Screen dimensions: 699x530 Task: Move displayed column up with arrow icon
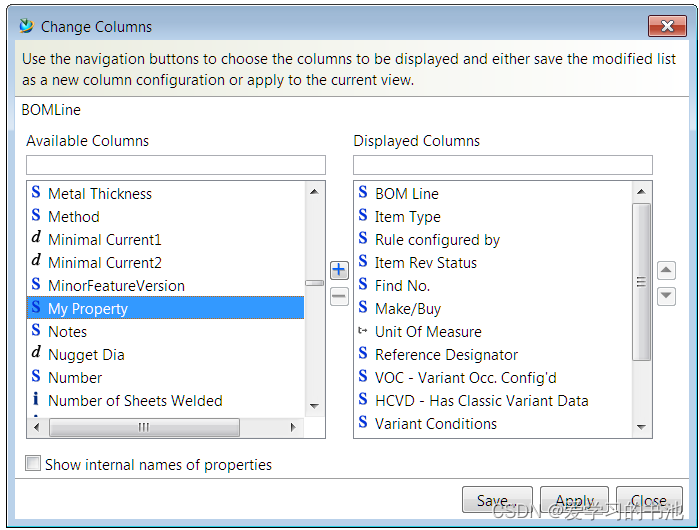[x=666, y=270]
